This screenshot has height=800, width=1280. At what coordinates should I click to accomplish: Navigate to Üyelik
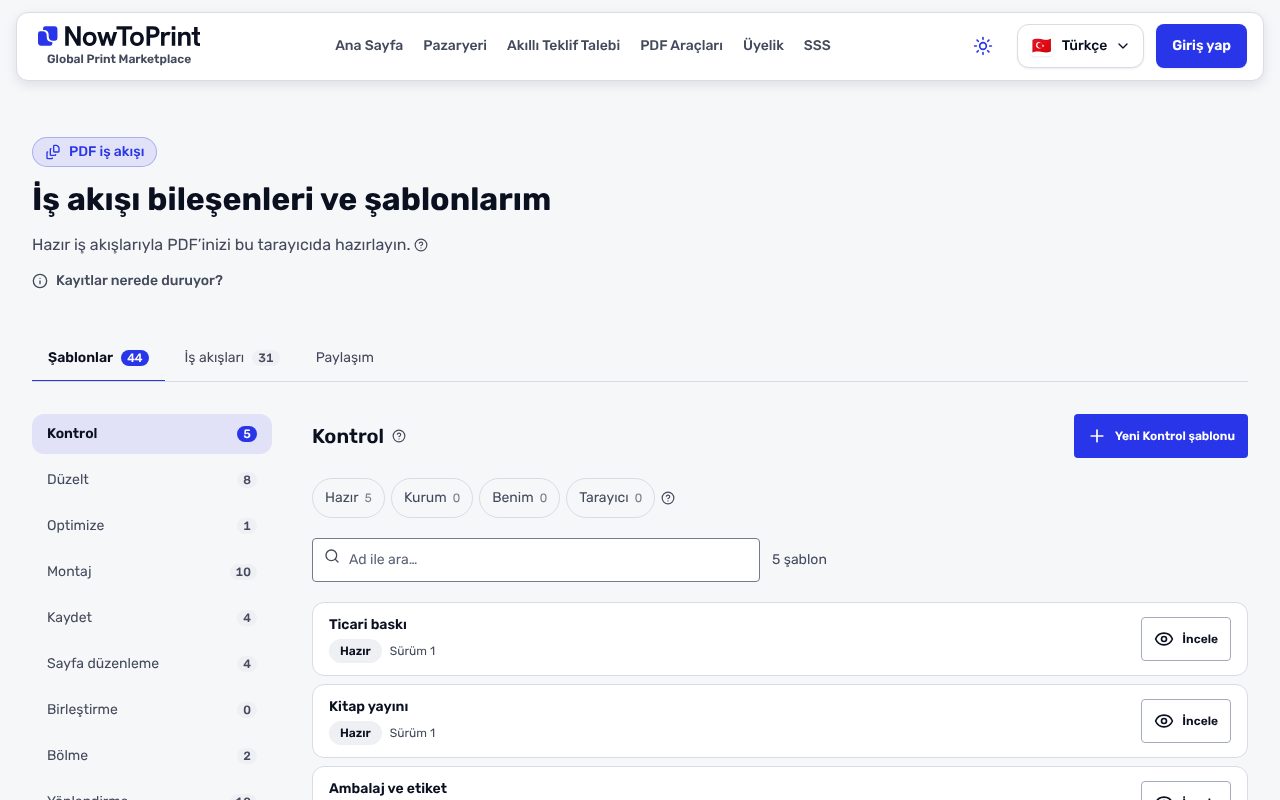[763, 45]
